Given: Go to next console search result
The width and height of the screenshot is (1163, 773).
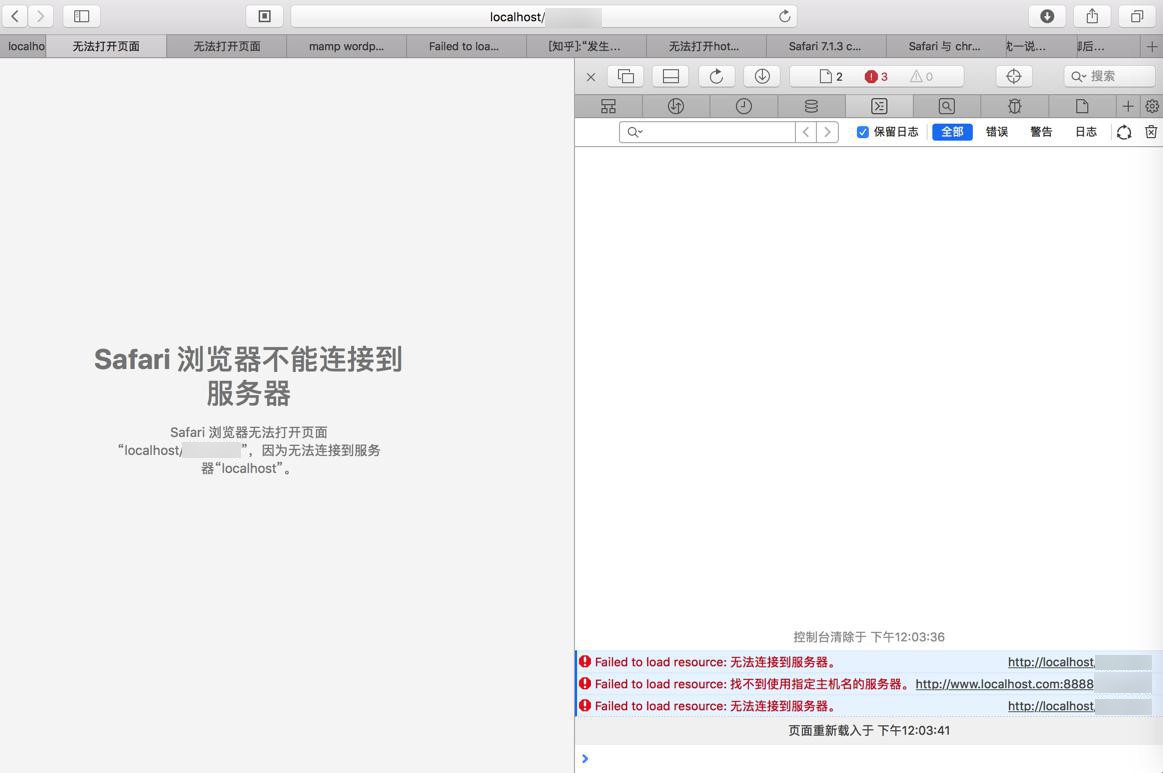Looking at the screenshot, I should [828, 132].
